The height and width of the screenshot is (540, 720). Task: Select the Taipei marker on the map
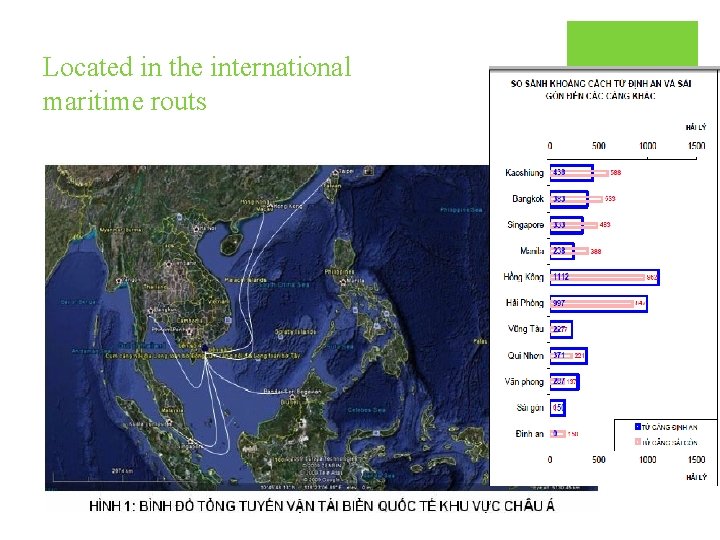[x=335, y=173]
